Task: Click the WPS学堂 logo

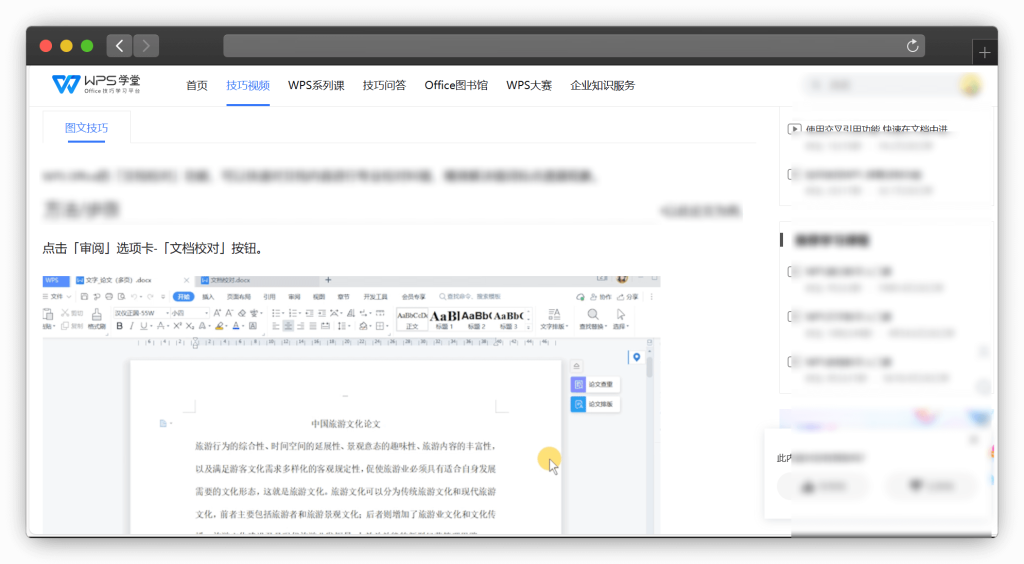Action: (96, 84)
